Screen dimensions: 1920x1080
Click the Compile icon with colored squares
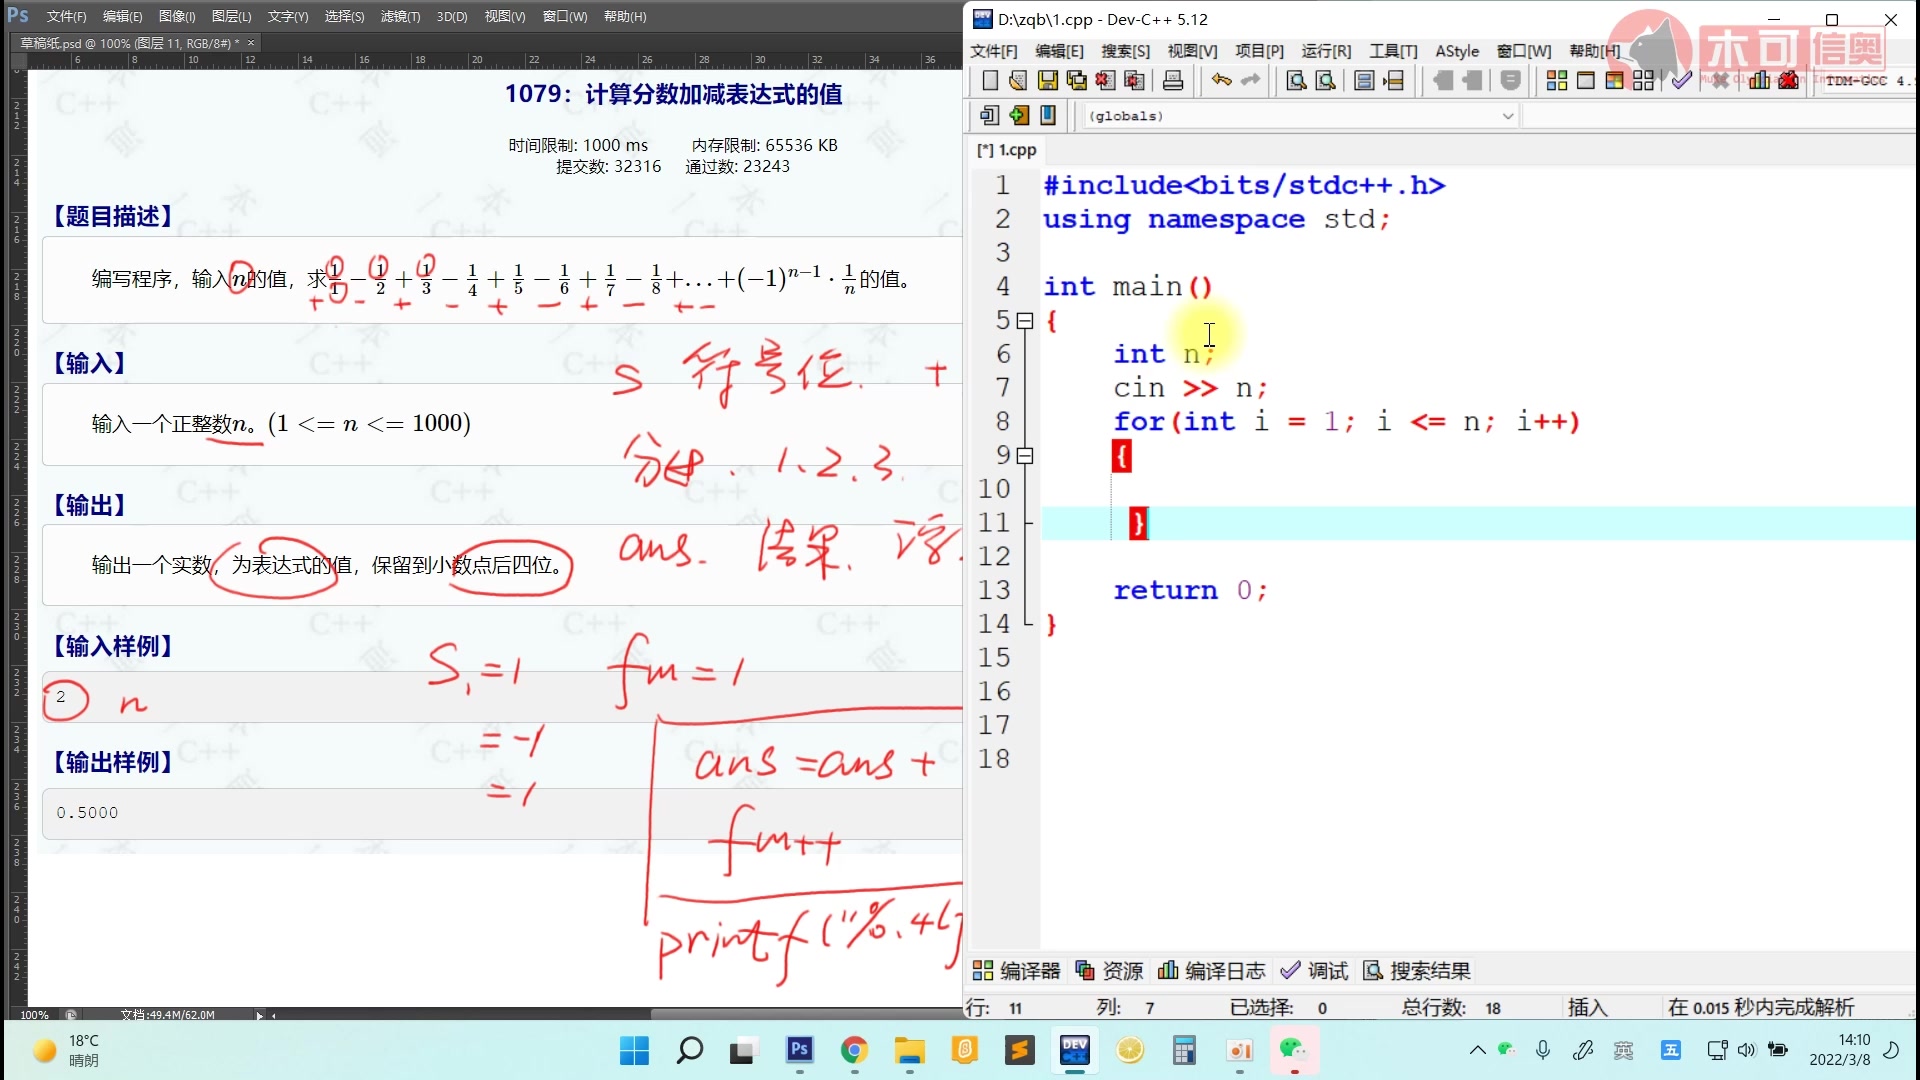tap(1556, 81)
